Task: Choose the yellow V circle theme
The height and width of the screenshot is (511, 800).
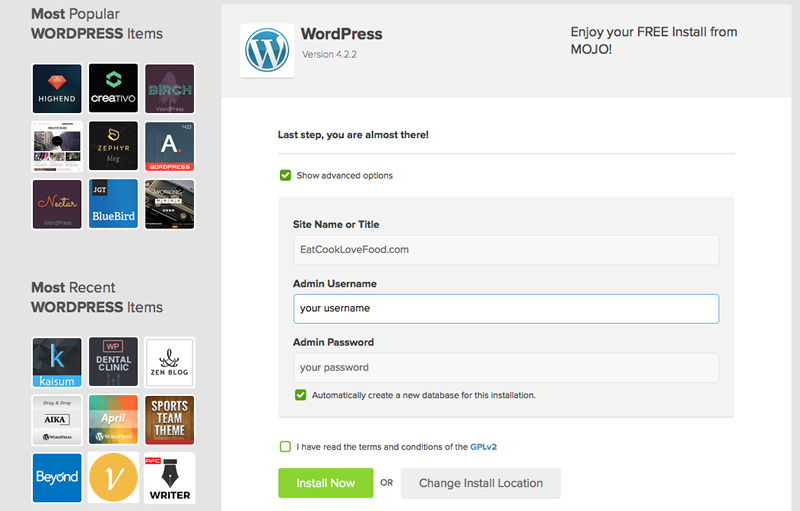Action: pos(113,478)
